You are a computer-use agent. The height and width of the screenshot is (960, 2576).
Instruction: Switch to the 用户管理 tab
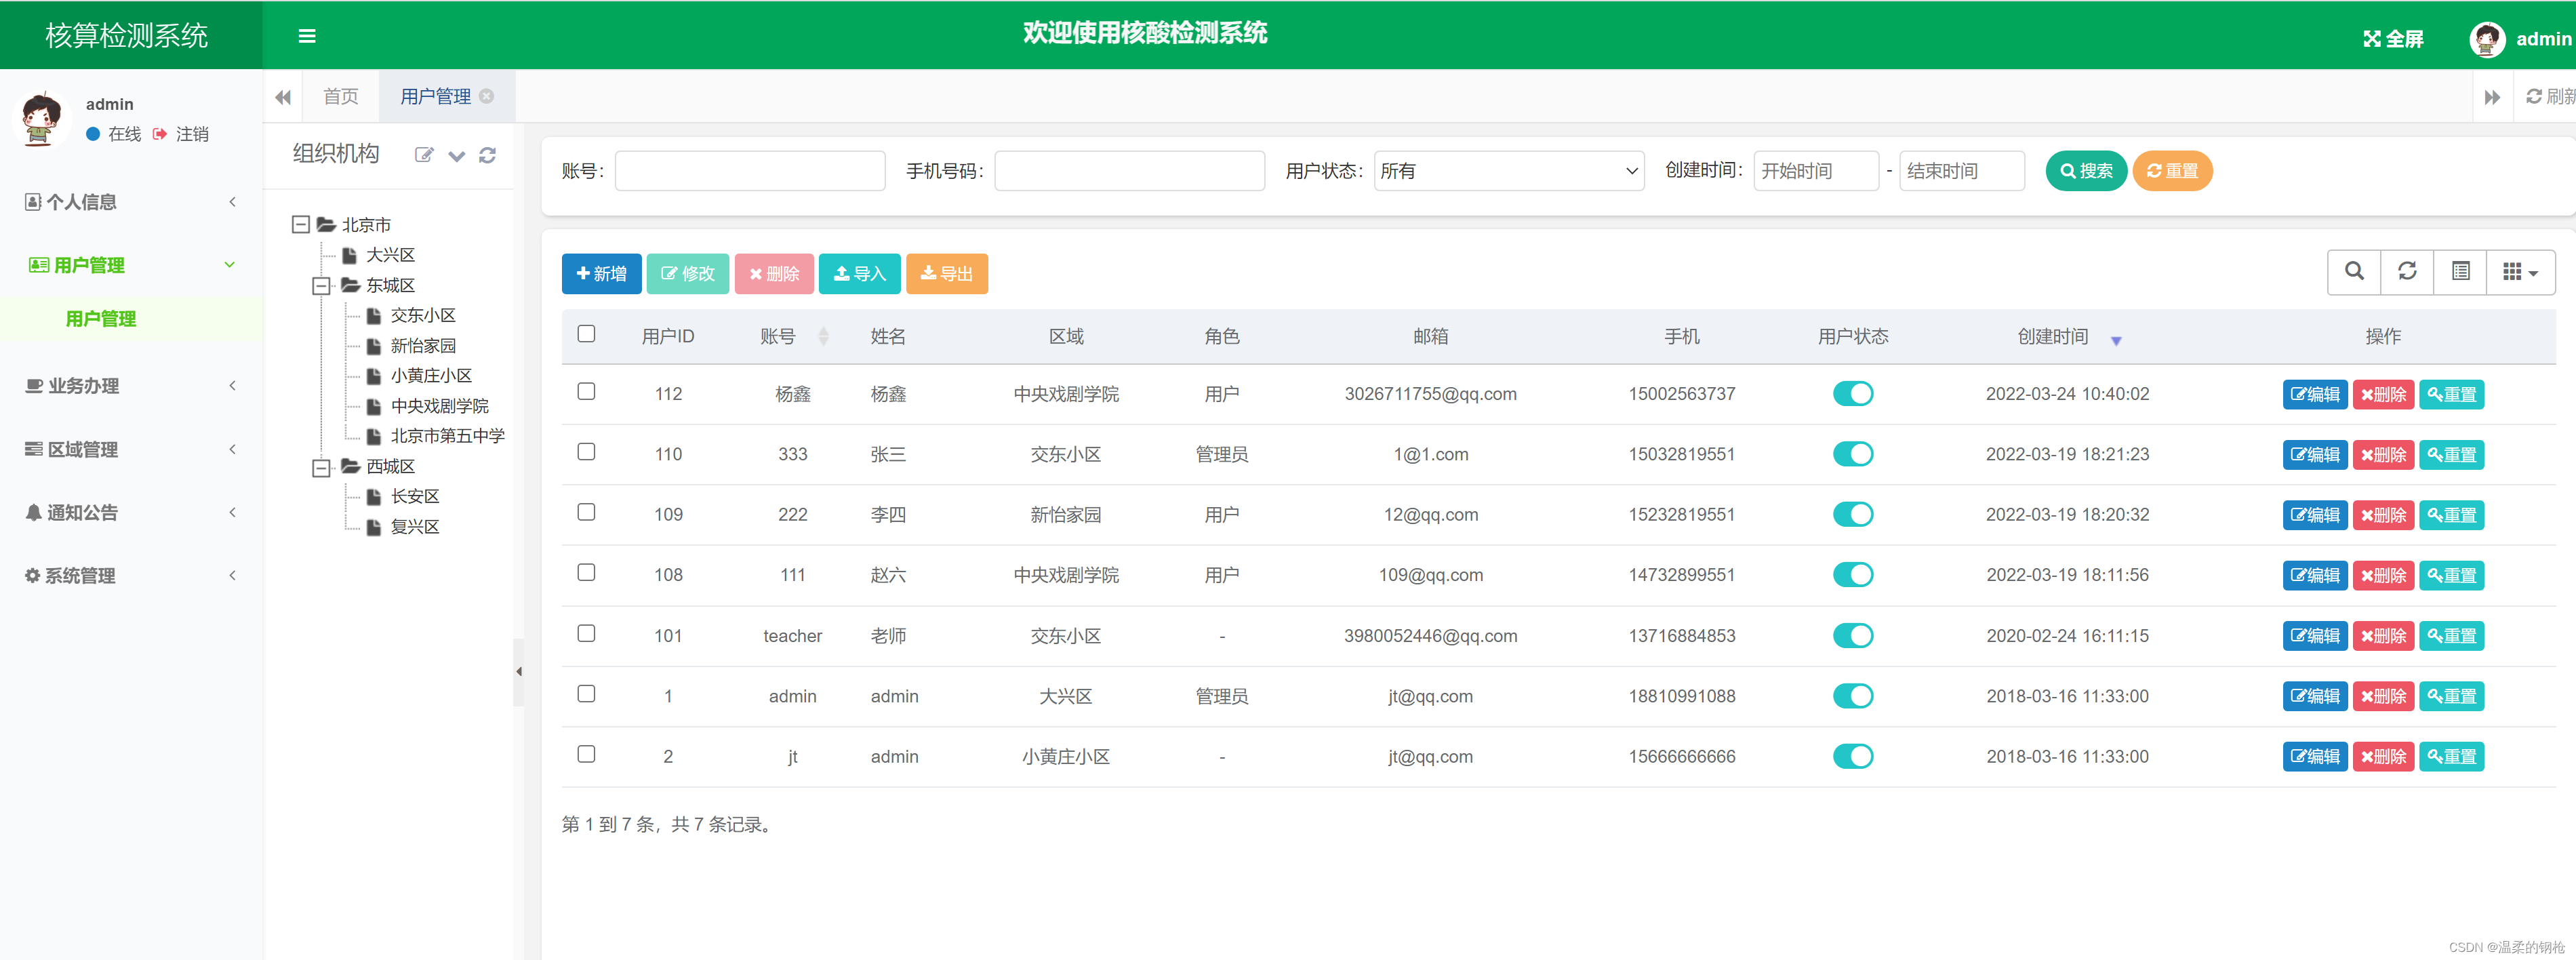[436, 97]
